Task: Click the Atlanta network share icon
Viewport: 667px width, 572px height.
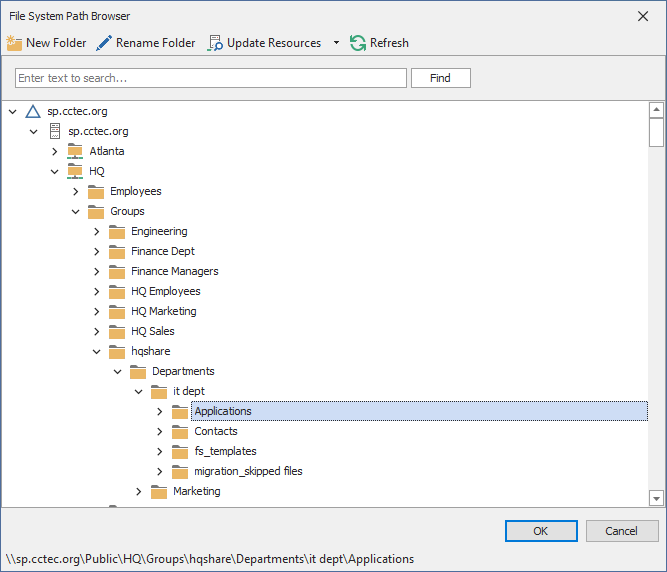Action: point(75,151)
